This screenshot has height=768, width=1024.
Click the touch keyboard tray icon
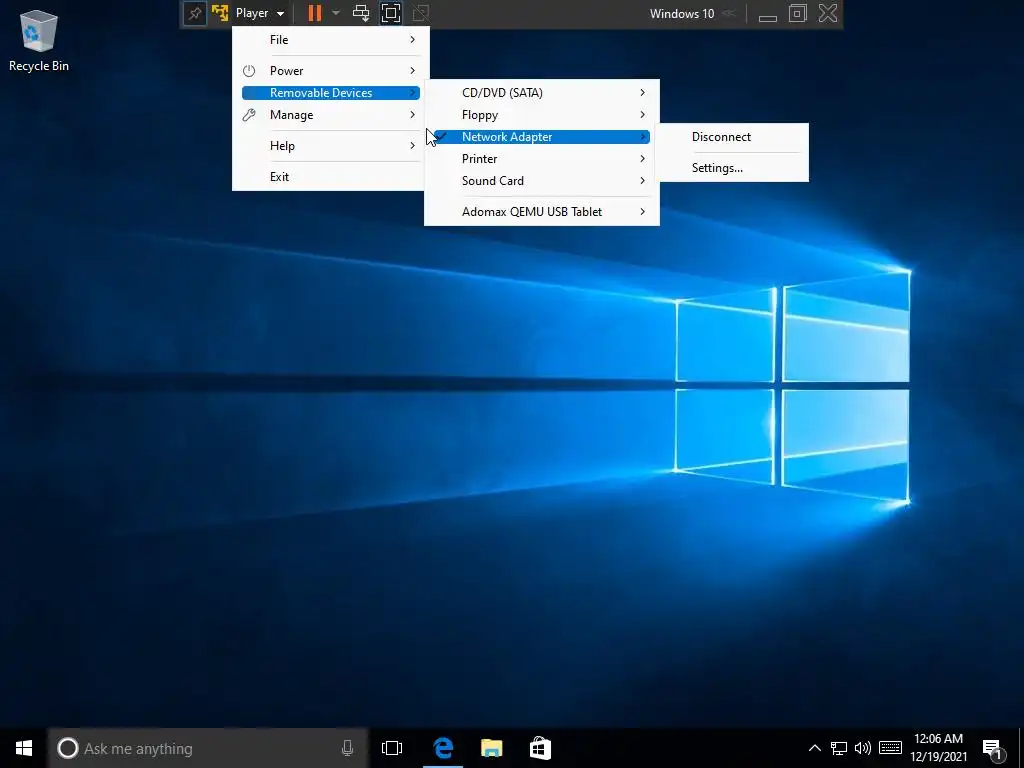click(x=891, y=748)
